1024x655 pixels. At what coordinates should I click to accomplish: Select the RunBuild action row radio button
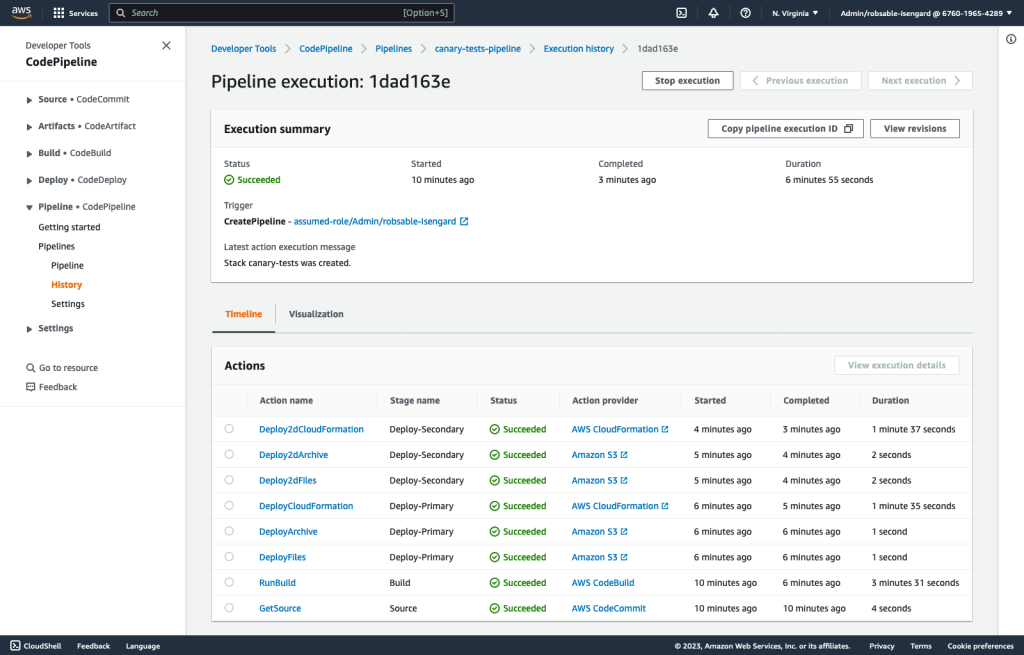[x=231, y=582]
